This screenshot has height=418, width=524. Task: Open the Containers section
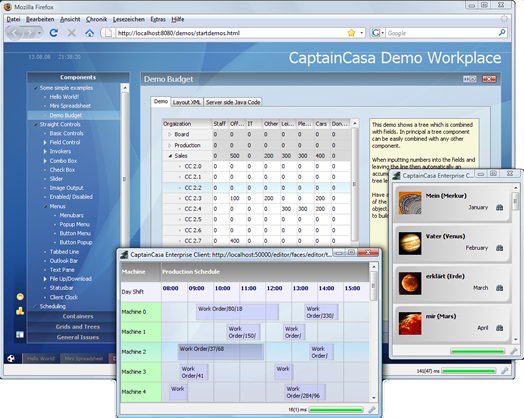[x=78, y=316]
